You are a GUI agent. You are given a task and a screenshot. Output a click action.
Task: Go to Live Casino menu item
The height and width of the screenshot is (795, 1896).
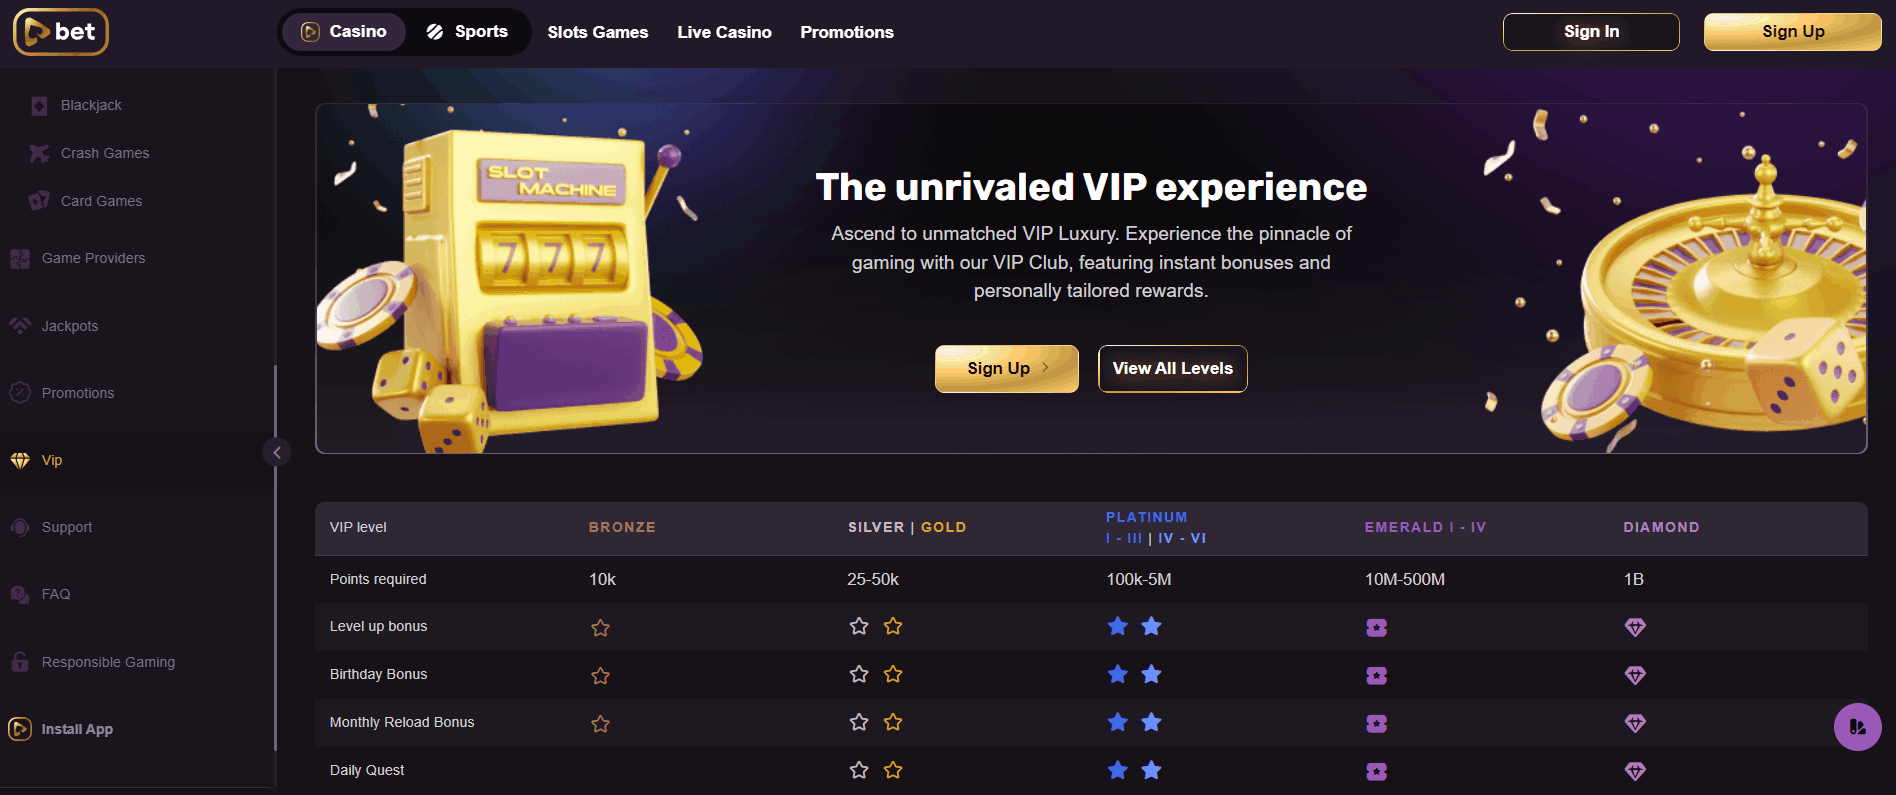pyautogui.click(x=724, y=32)
